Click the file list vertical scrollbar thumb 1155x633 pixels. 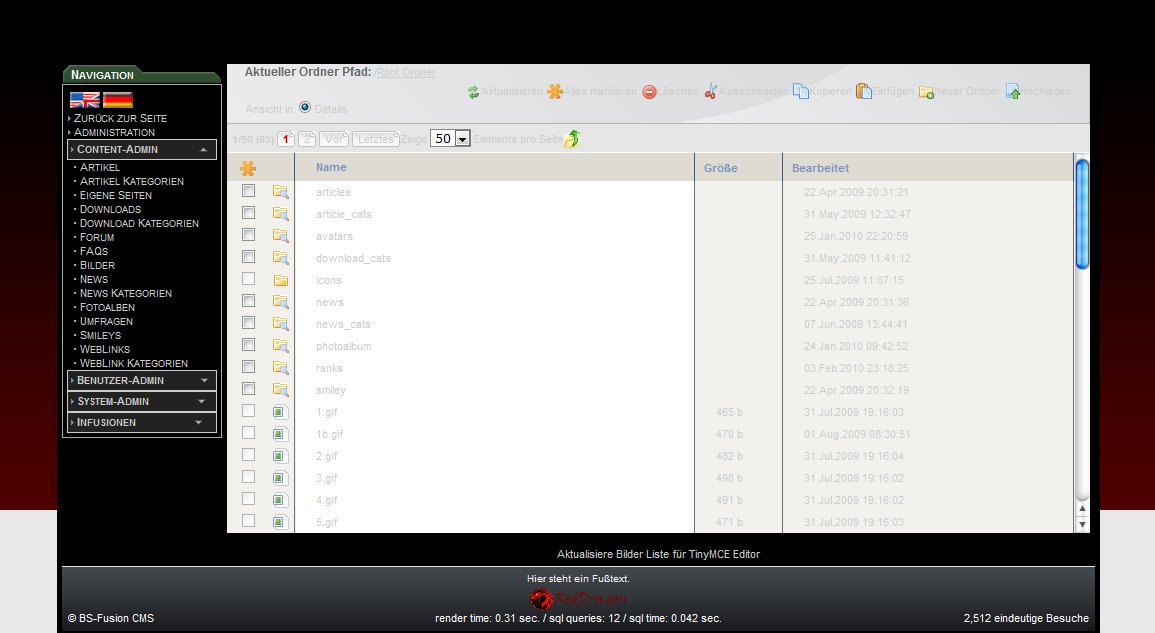(x=1081, y=214)
